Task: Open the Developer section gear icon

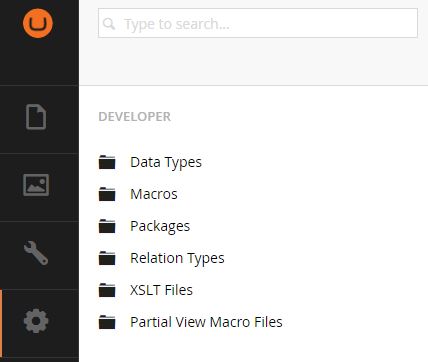Action: click(36, 321)
